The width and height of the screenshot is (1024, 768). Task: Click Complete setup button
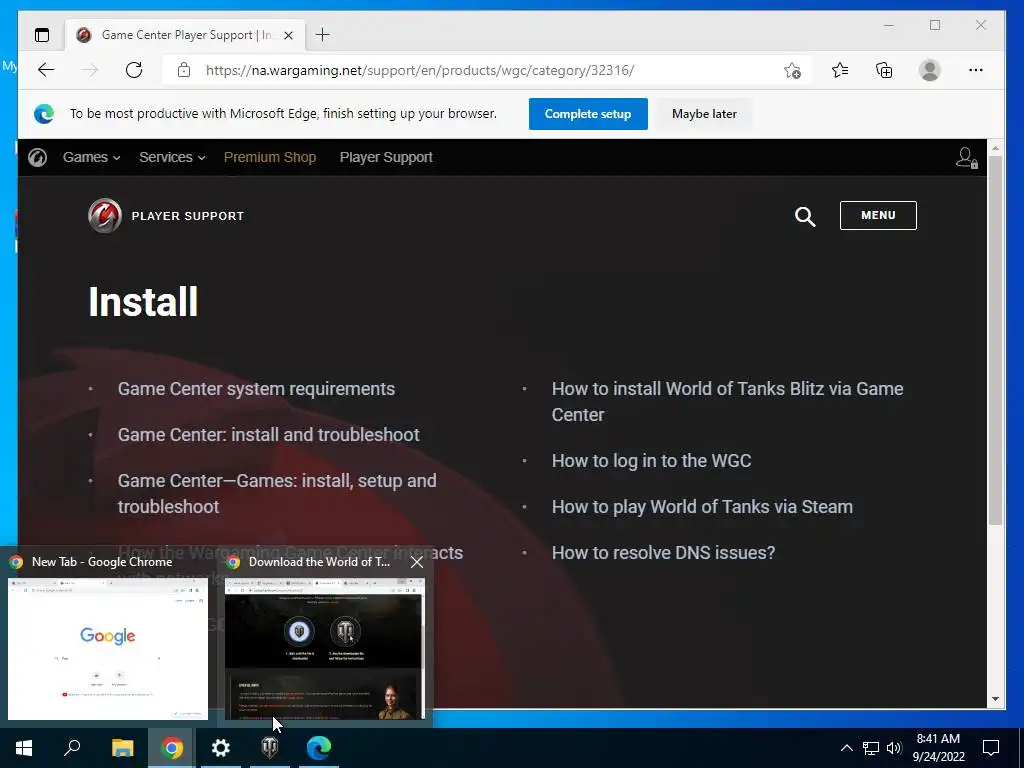588,114
